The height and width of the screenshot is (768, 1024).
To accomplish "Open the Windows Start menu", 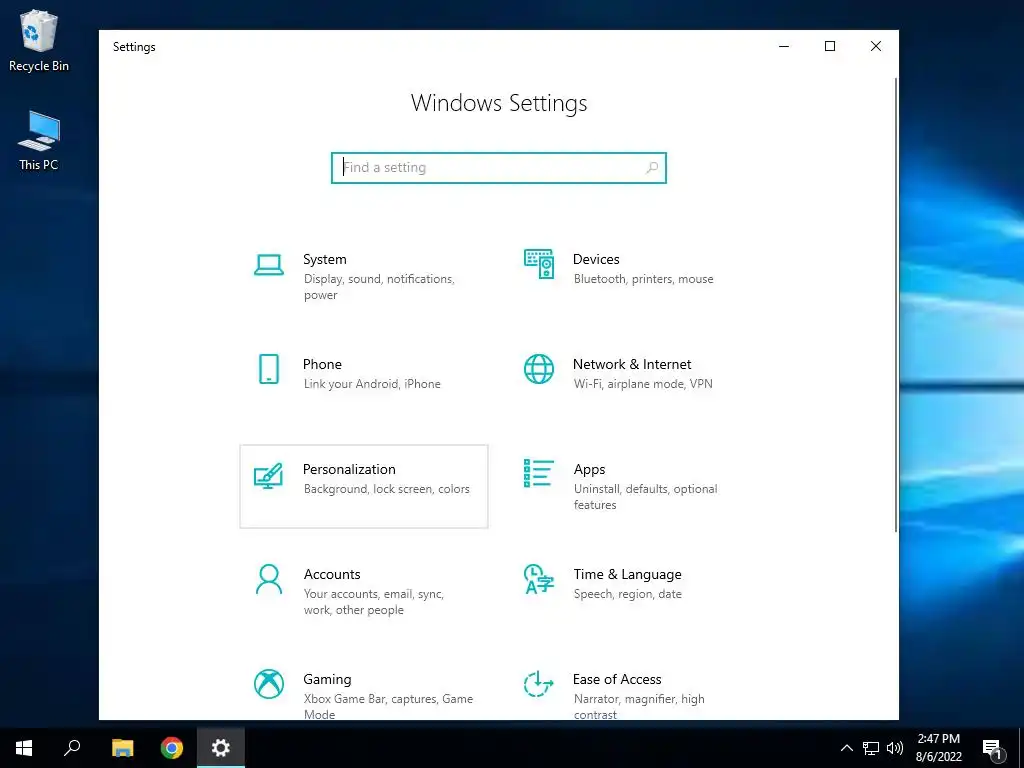I will coord(24,748).
